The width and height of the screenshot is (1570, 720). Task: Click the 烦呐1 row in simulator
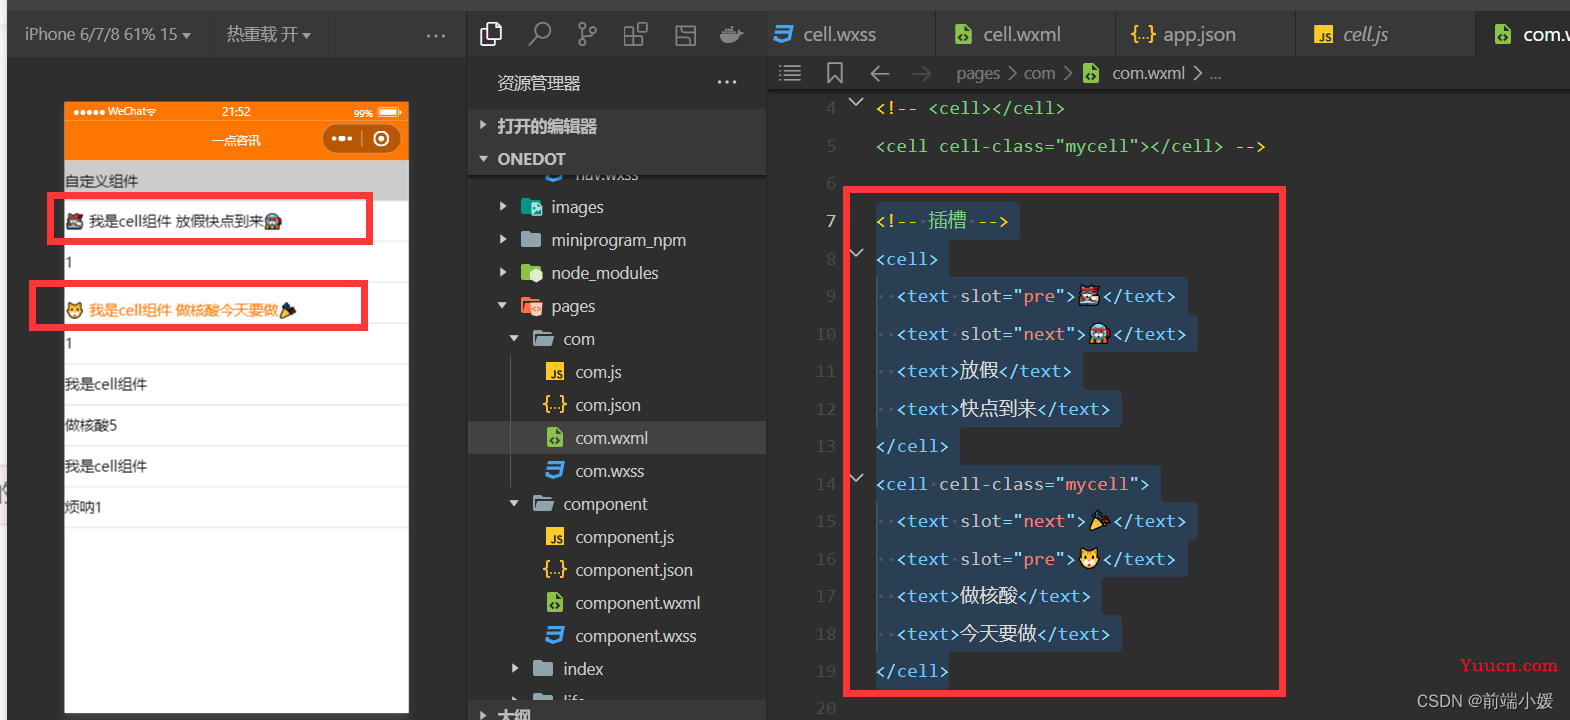click(x=236, y=507)
